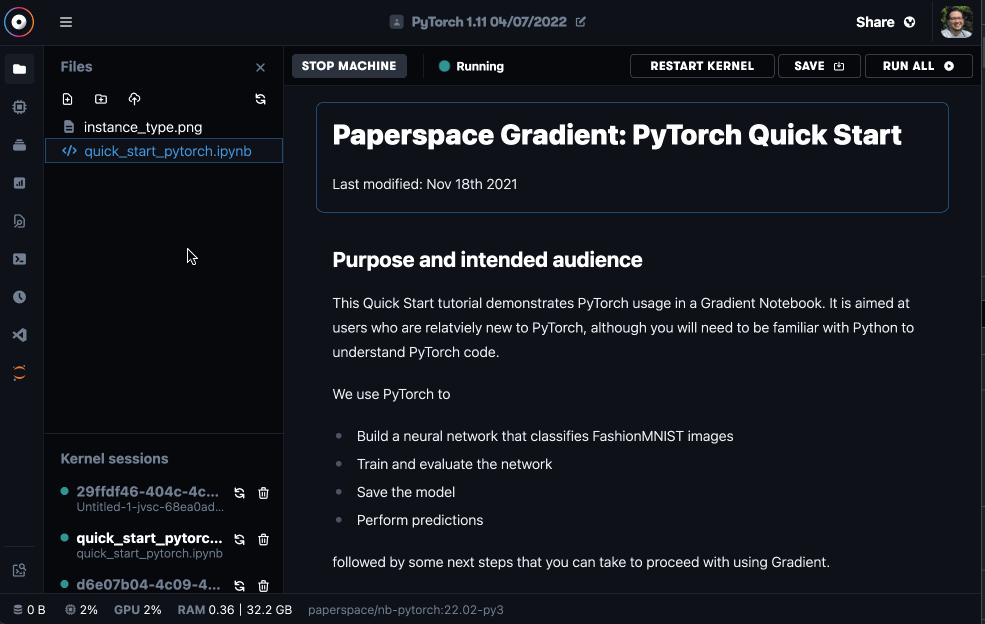Click Last modified: Nov 18th 2021 text

tap(425, 184)
